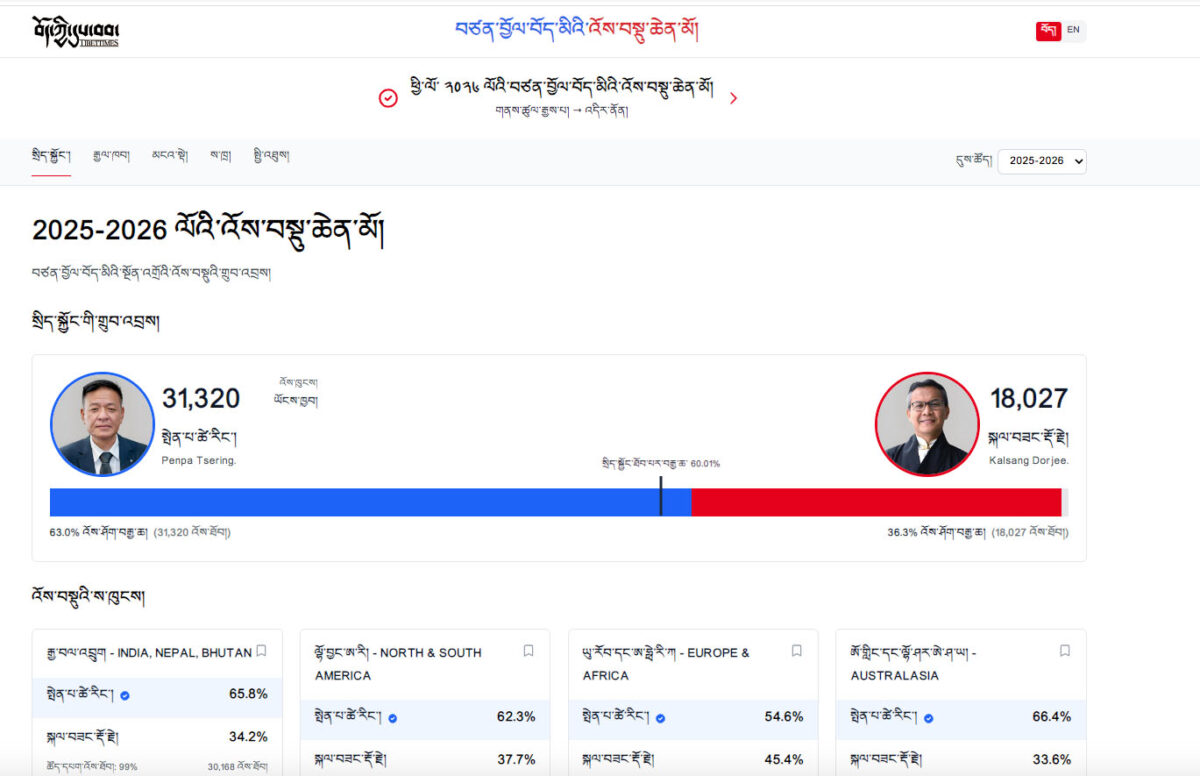This screenshot has width=1200, height=776.
Task: Click verified badge in North & South America card
Action: click(393, 718)
